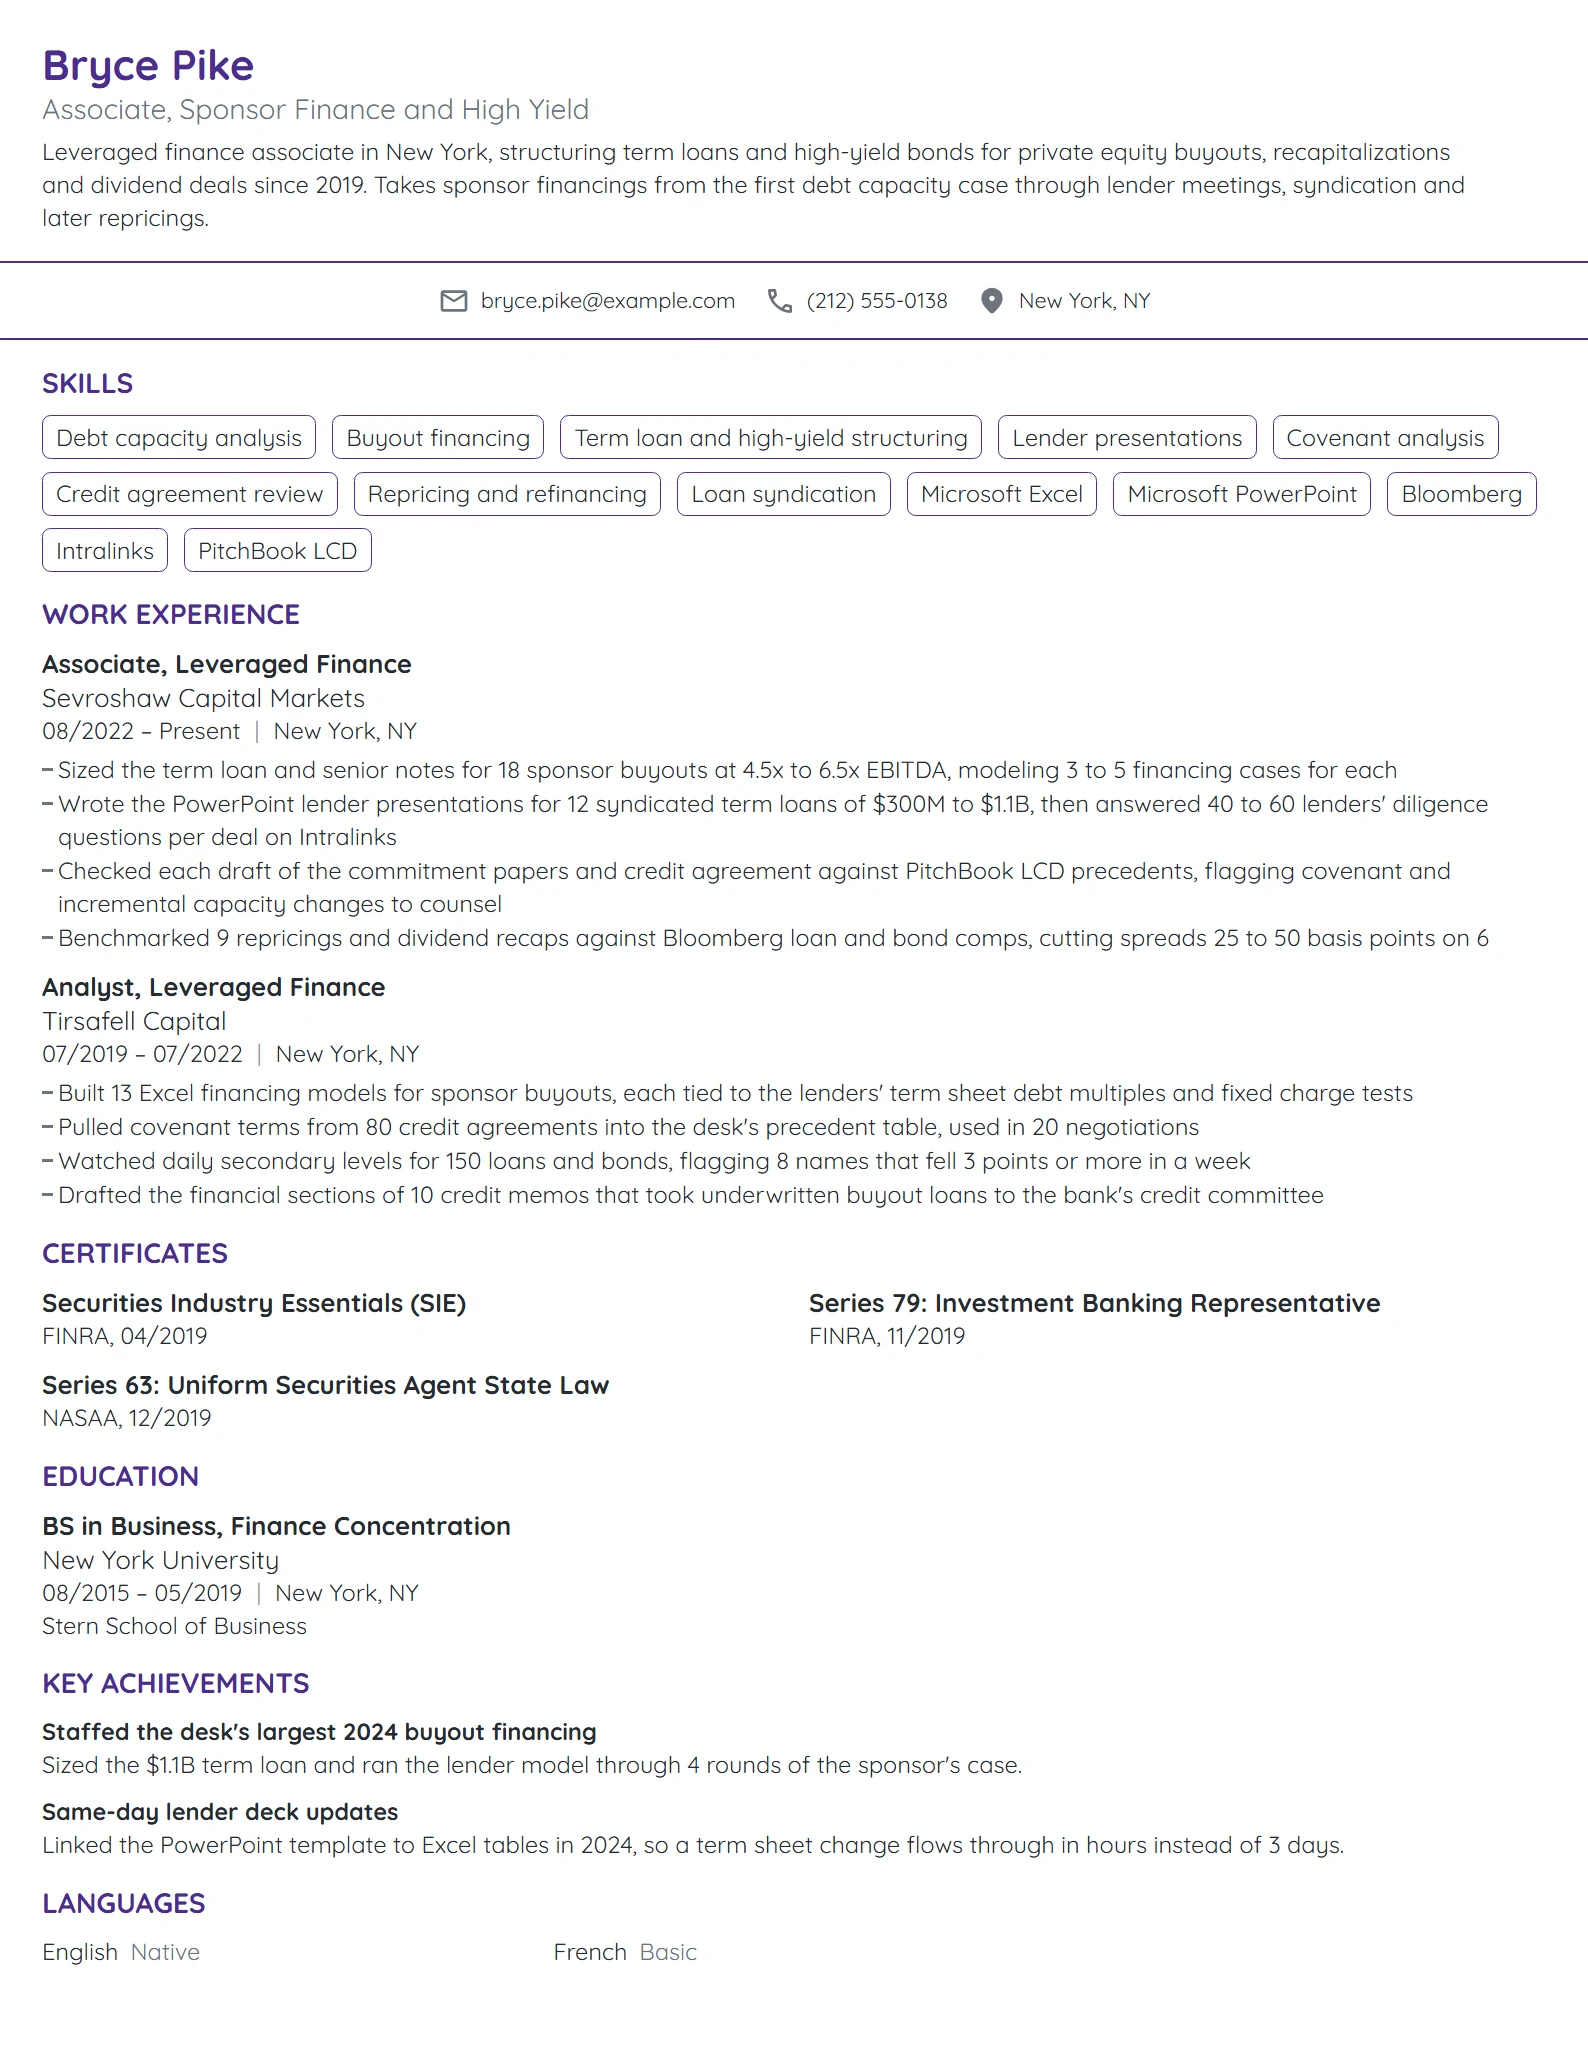The image size is (1588, 2055).
Task: Click the phone number (212) 555-0138
Action: click(x=877, y=301)
